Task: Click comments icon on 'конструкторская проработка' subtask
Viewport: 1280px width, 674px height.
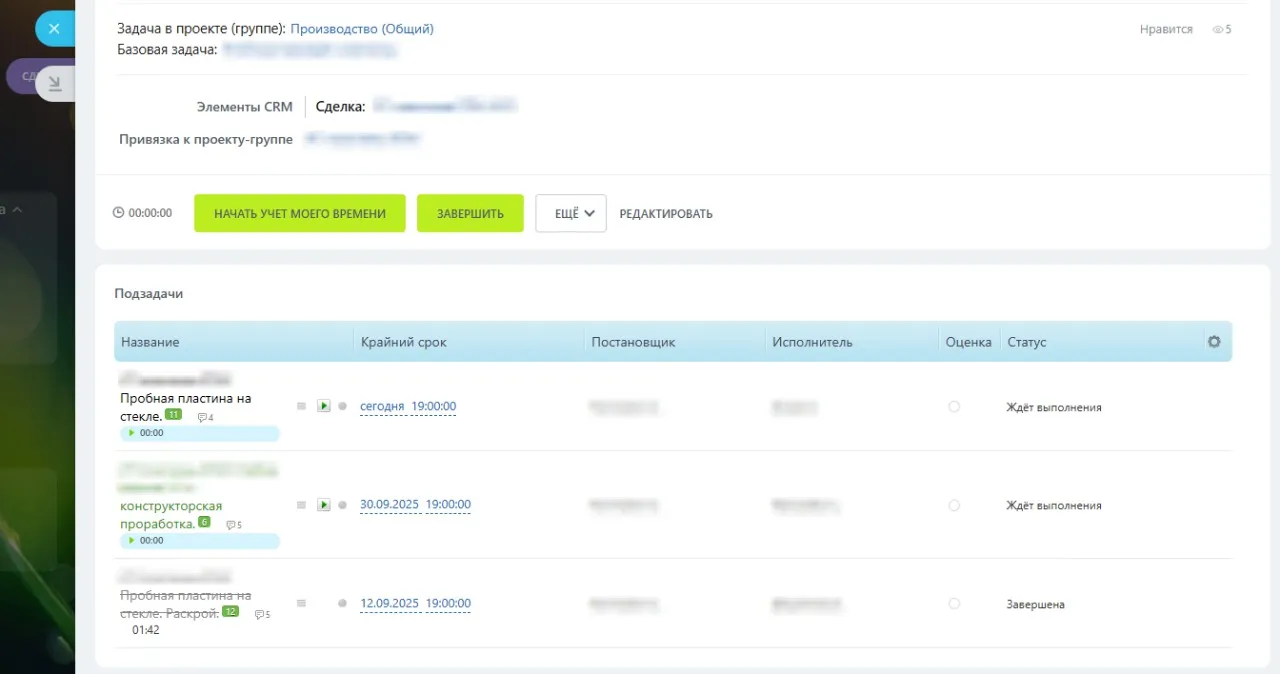Action: click(x=232, y=525)
